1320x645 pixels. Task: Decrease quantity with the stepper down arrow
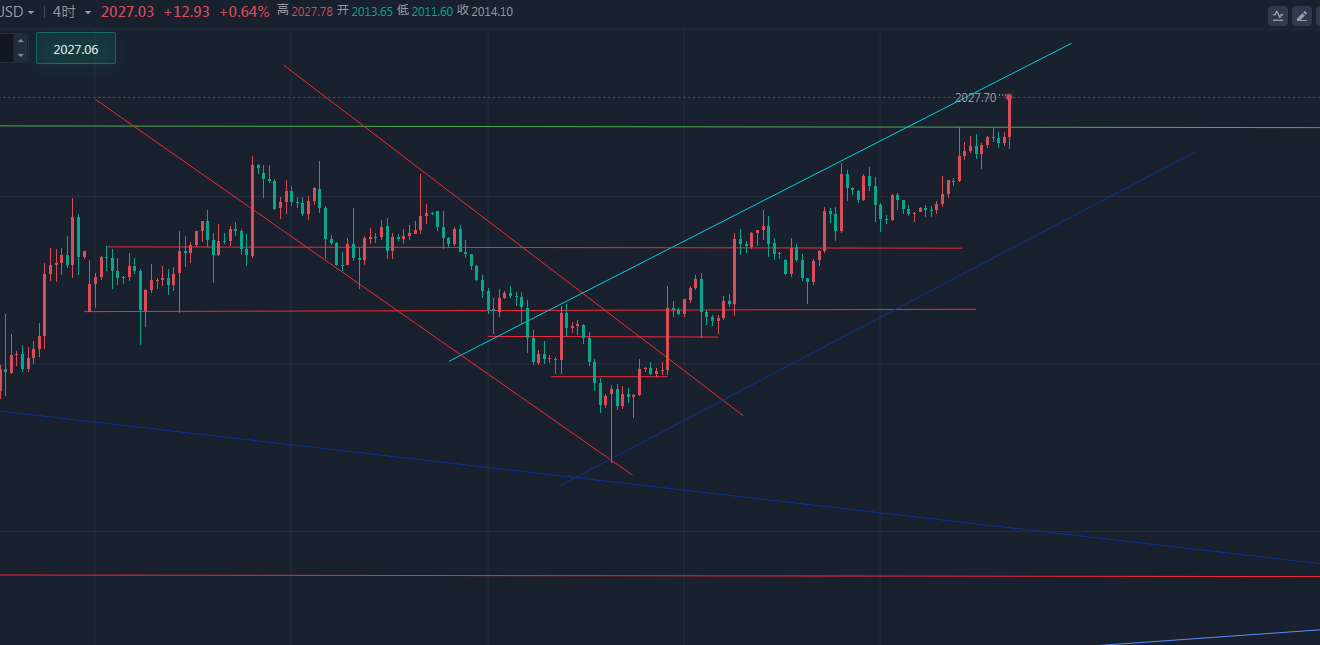(20, 55)
